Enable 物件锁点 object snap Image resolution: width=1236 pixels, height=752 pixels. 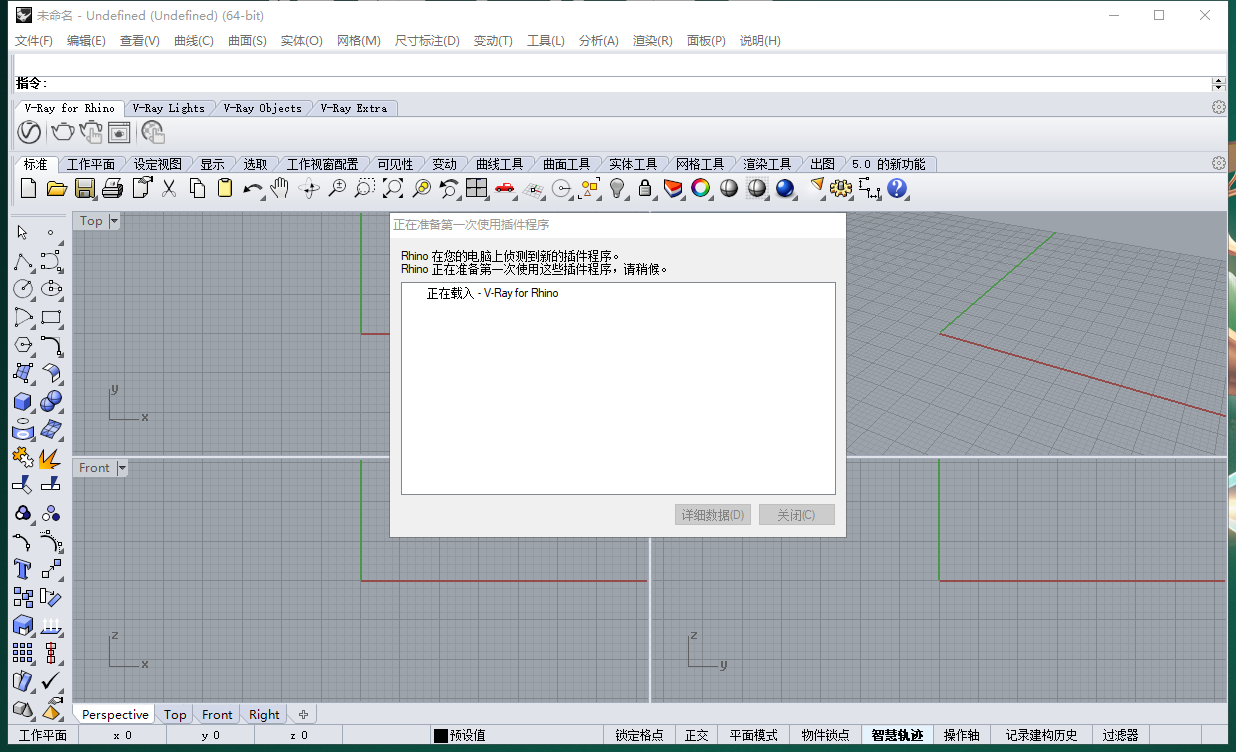click(825, 735)
